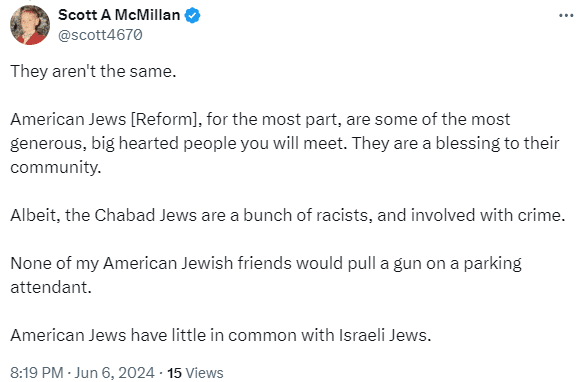Viewport: 582px width, 382px height.
Task: Click the phrase "Israeli Jews." in last line
Action: coord(385,335)
